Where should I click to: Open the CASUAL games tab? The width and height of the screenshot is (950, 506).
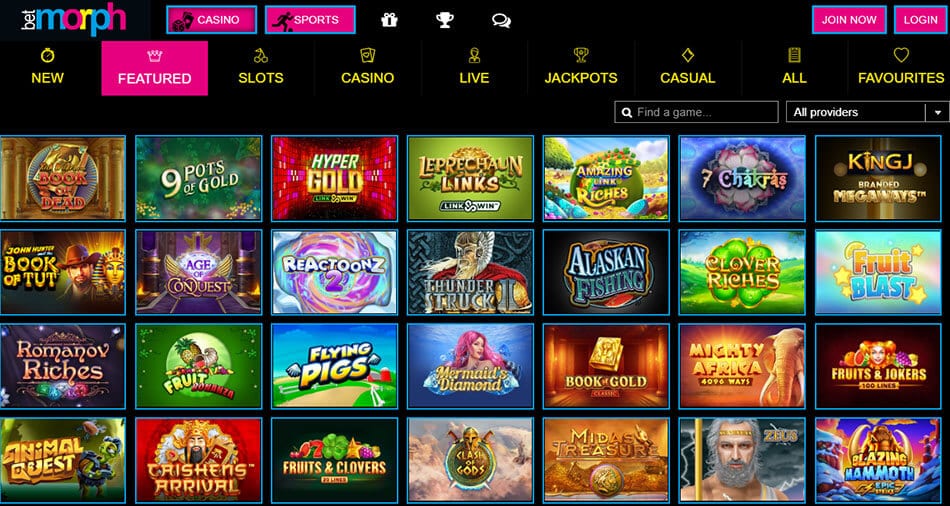click(688, 68)
